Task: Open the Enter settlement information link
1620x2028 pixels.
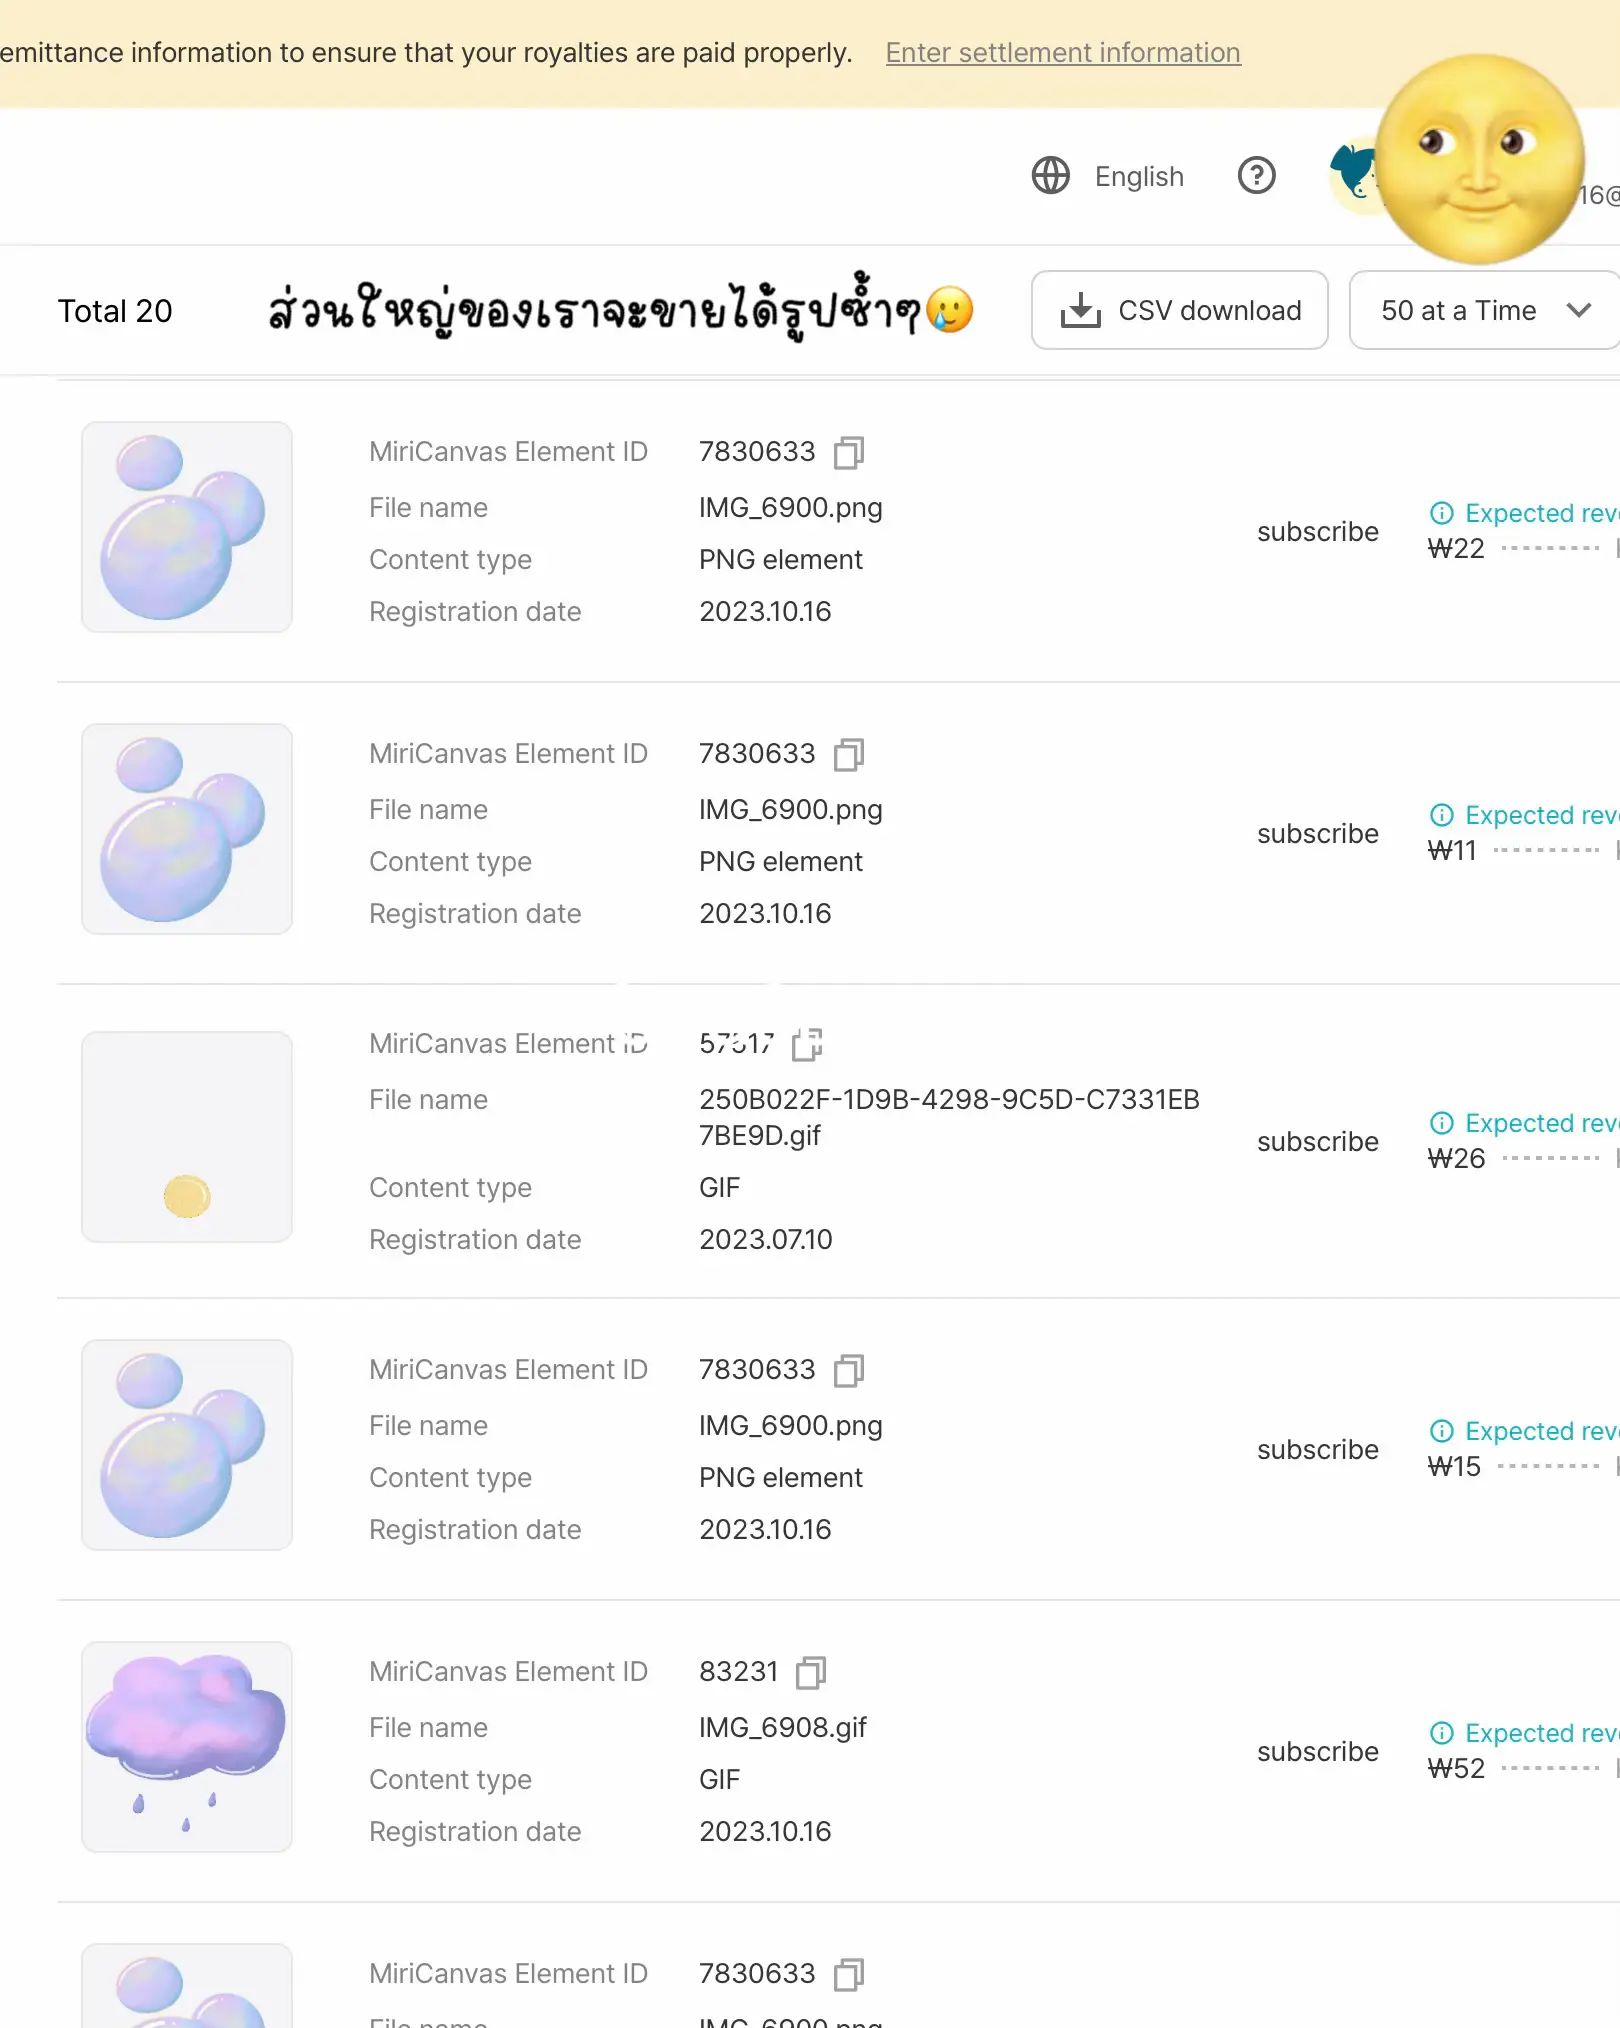Action: click(x=1062, y=52)
